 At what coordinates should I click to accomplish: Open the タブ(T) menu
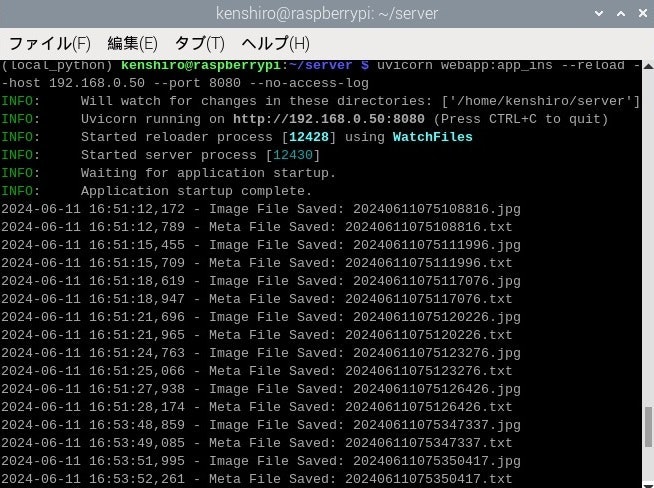click(199, 43)
